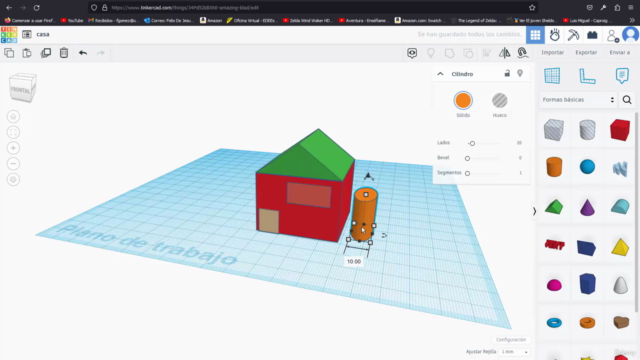Click the Home view button
Image resolution: width=640 pixels, height=360 pixels.
tap(13, 117)
